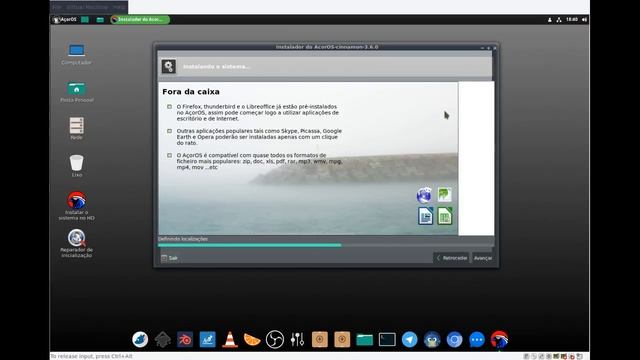Open the network applet in the panel
The width and height of the screenshot is (640, 360).
(559, 20)
